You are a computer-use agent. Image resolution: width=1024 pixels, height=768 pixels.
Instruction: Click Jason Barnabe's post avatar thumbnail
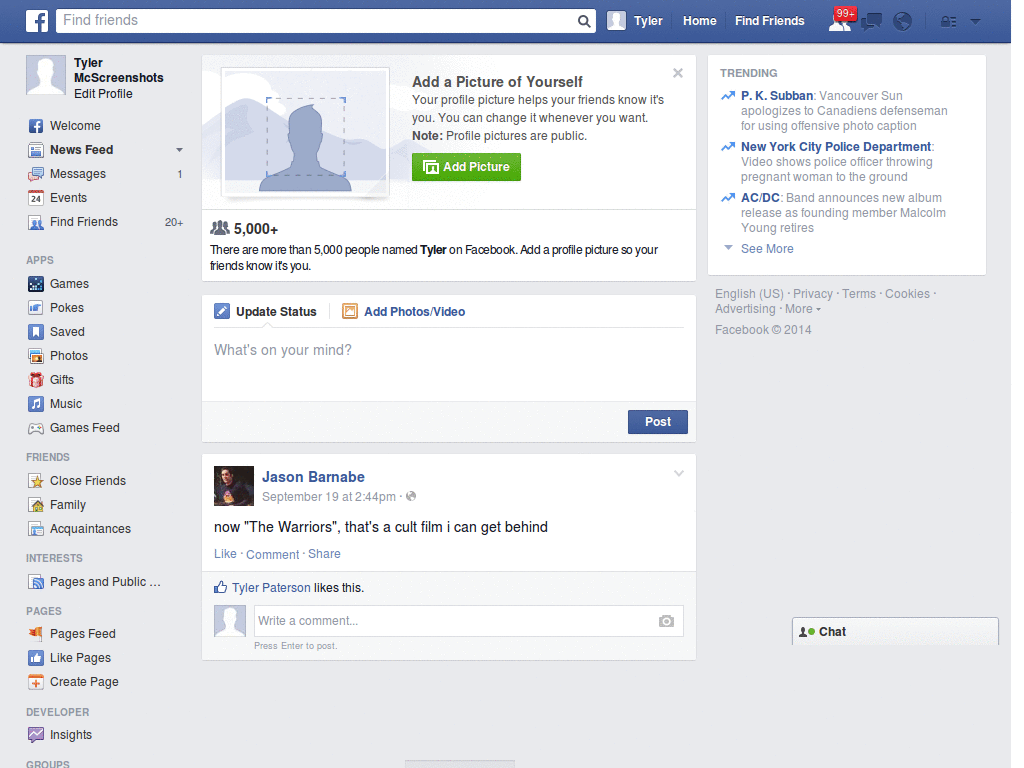pyautogui.click(x=234, y=486)
